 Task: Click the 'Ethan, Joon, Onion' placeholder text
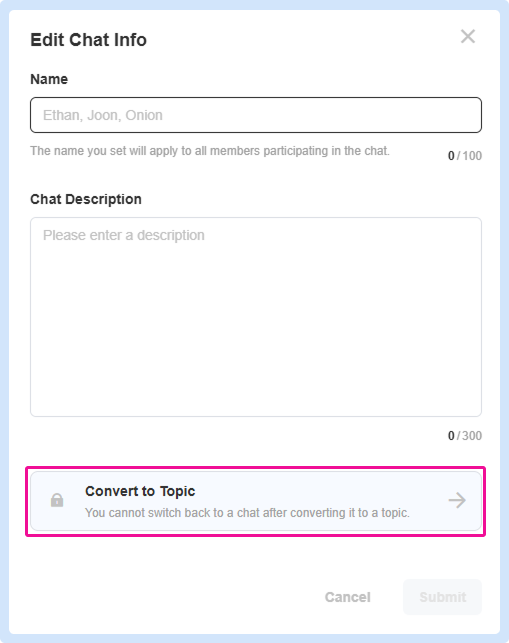click(103, 115)
